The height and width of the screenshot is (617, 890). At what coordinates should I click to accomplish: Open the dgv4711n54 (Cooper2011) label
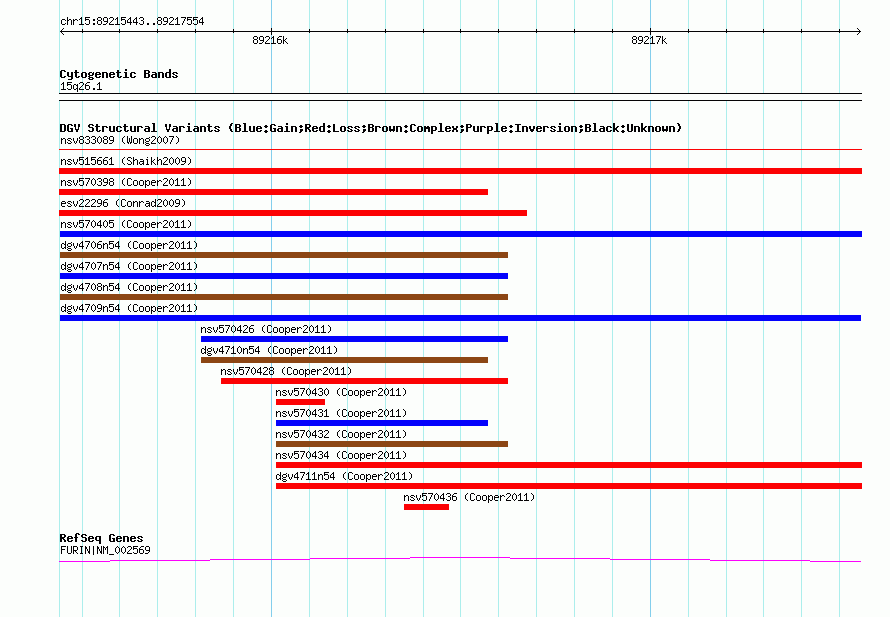344,476
